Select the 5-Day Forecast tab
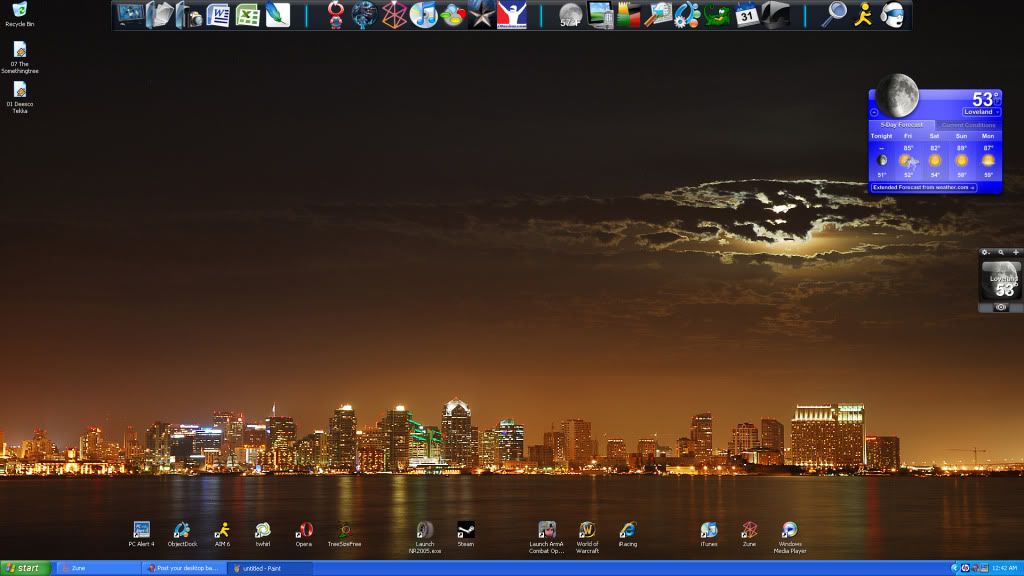 tap(901, 125)
